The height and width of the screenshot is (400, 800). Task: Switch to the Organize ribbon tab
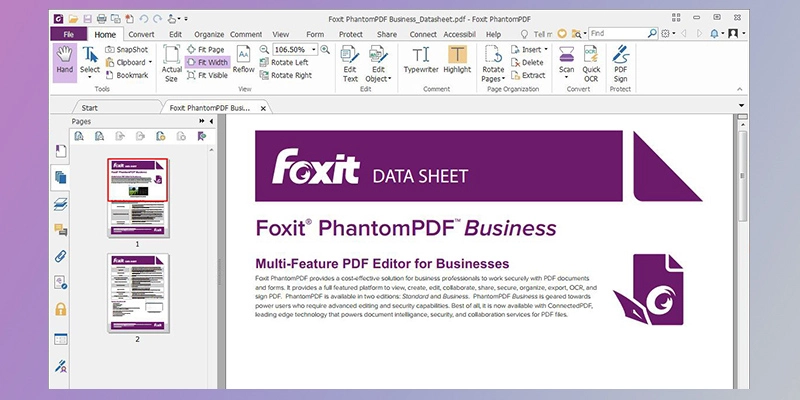pos(209,34)
